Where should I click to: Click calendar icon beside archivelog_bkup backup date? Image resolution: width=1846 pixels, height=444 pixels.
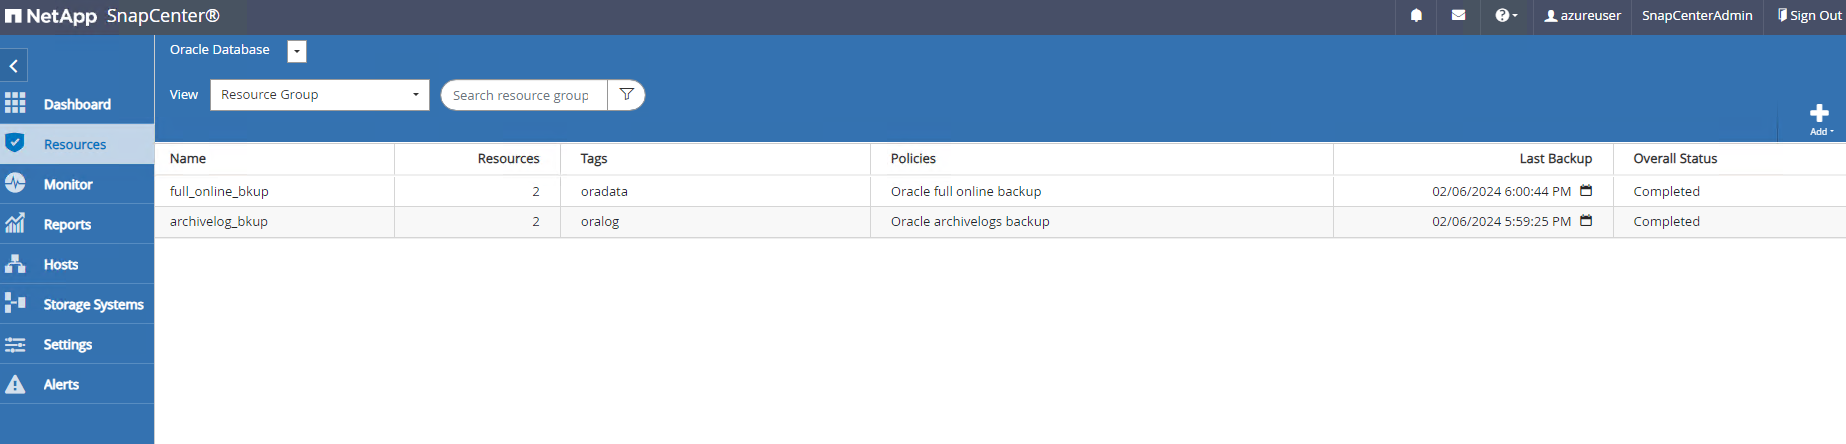tap(1586, 221)
